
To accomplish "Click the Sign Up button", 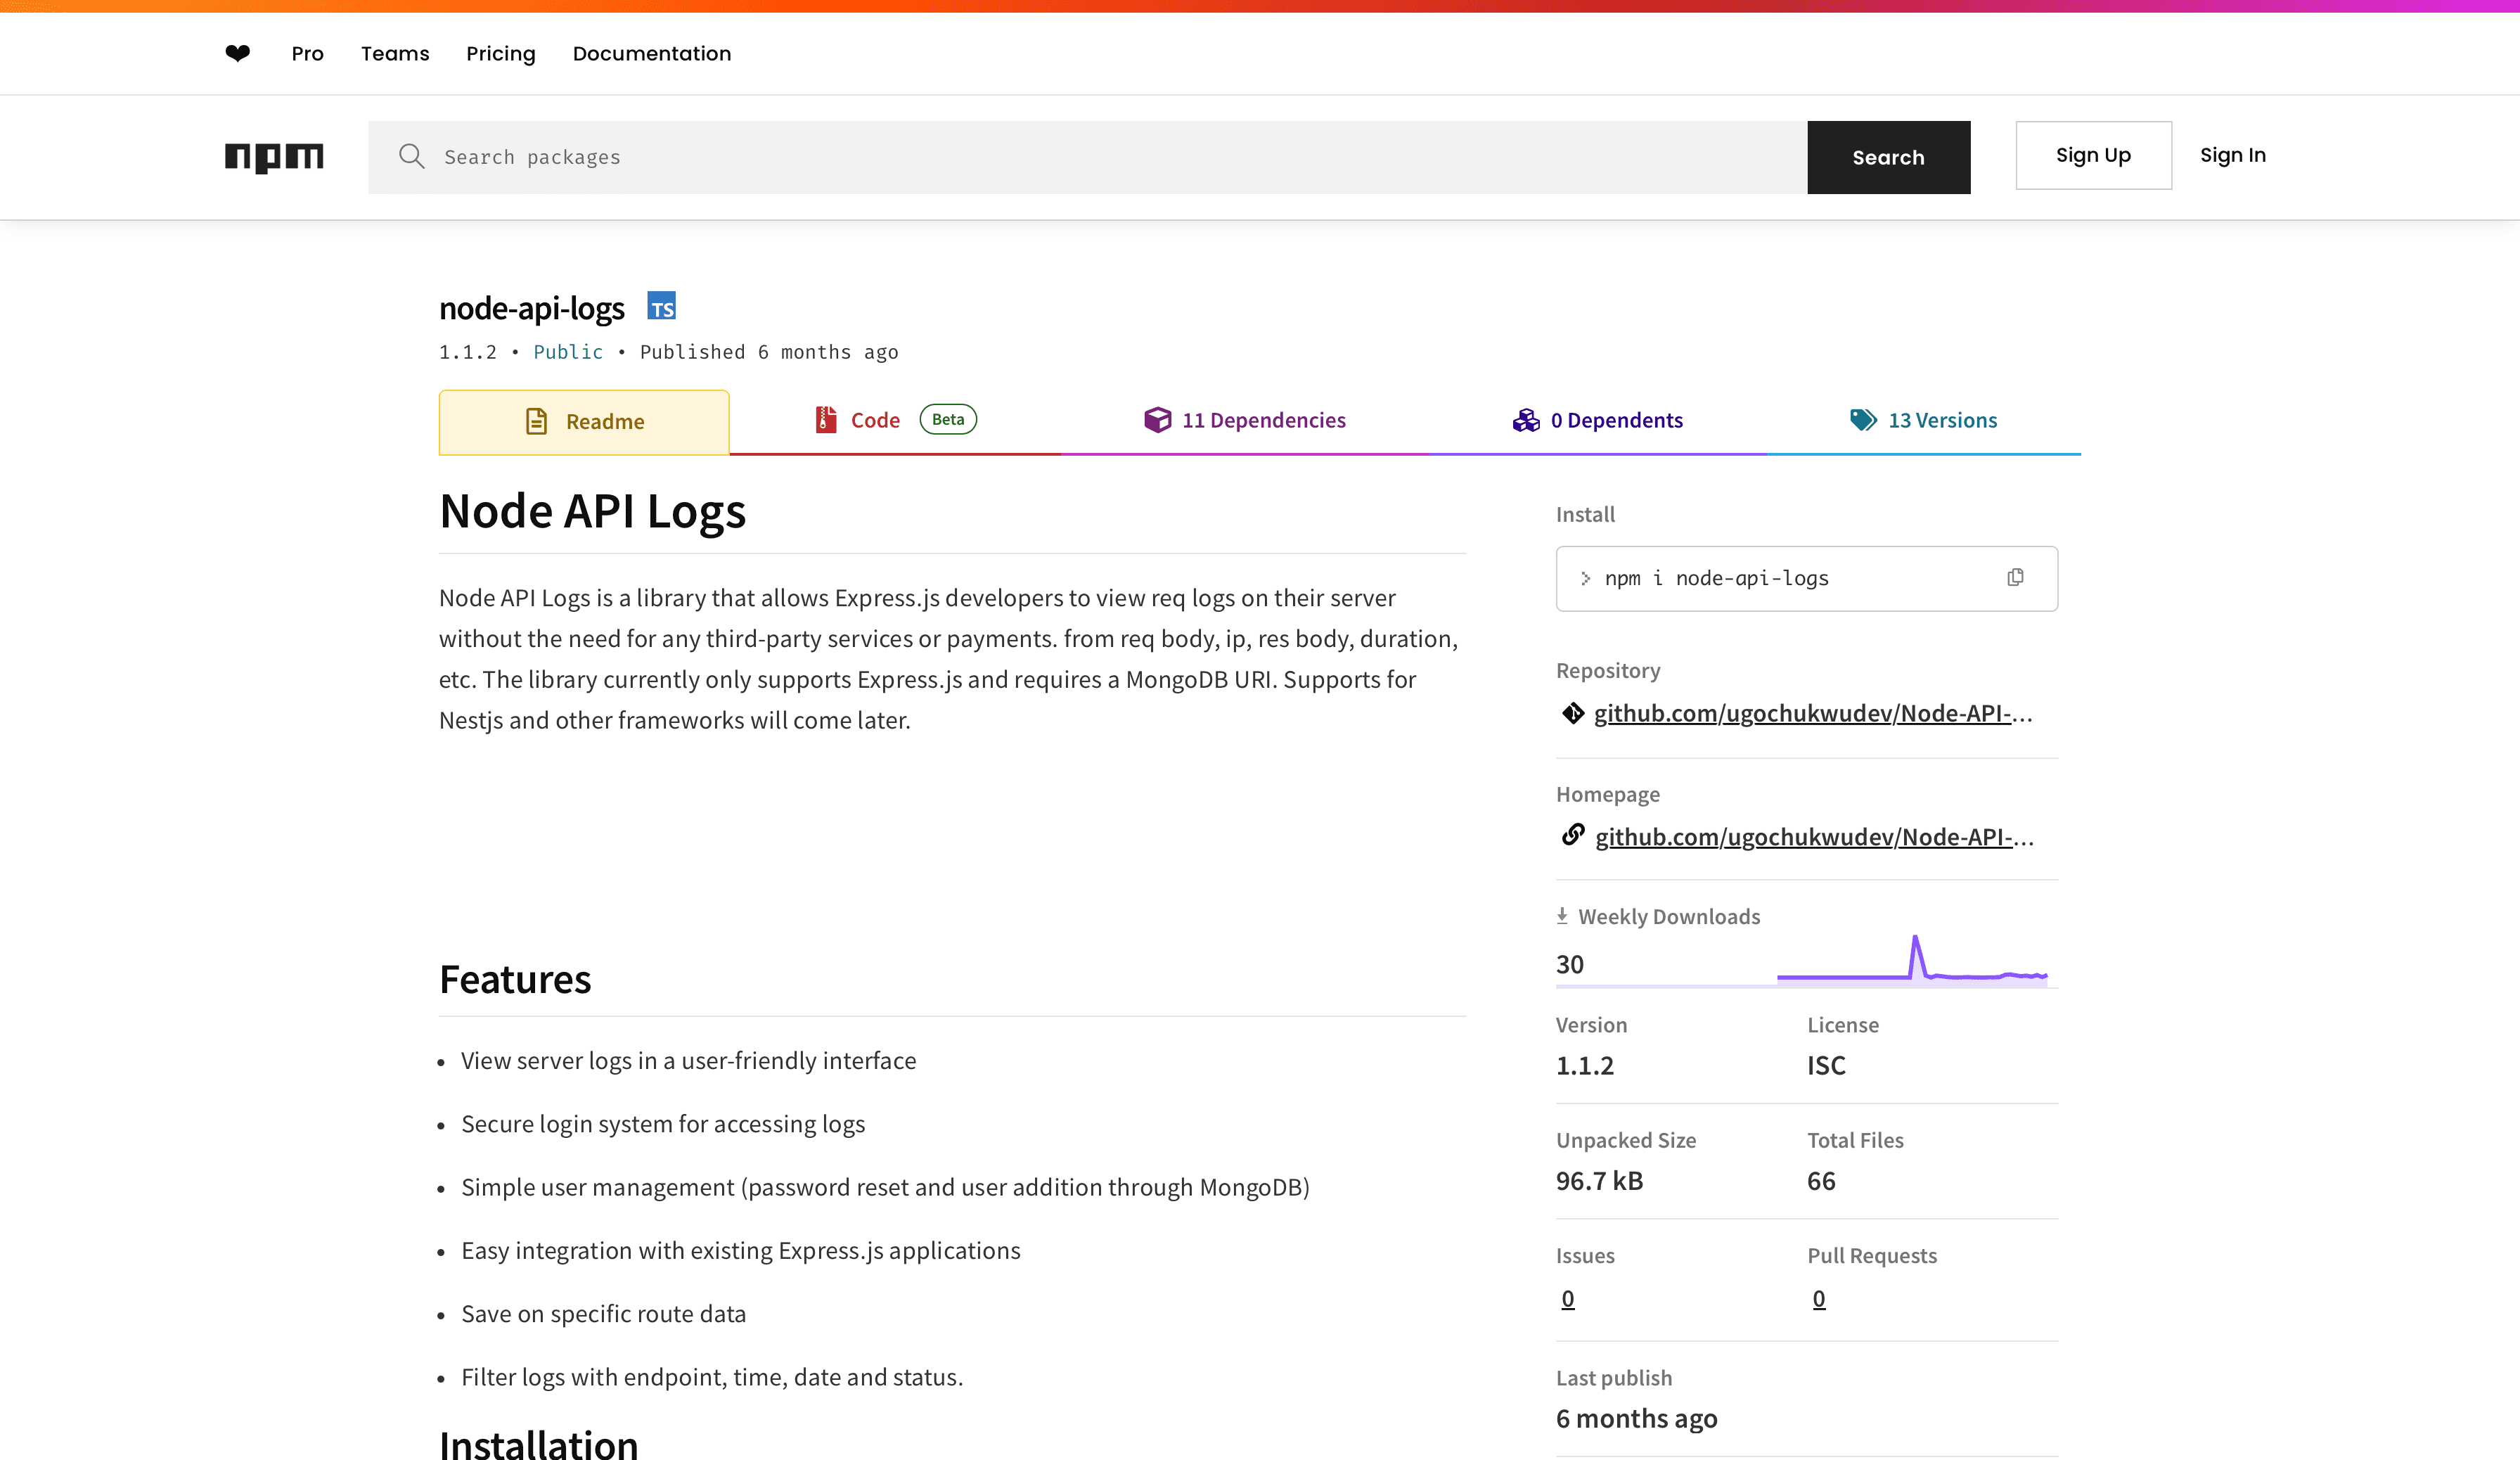I will (2093, 155).
